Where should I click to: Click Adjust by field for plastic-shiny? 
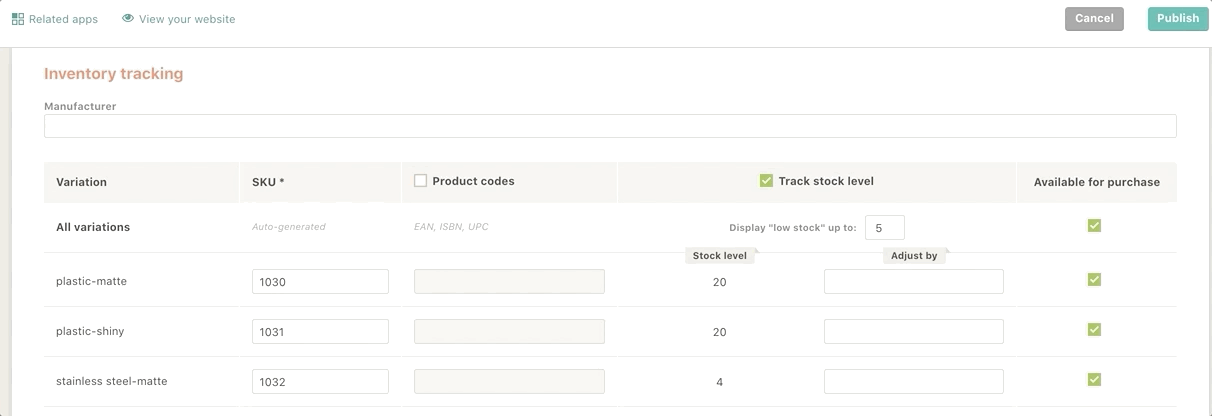(x=914, y=332)
